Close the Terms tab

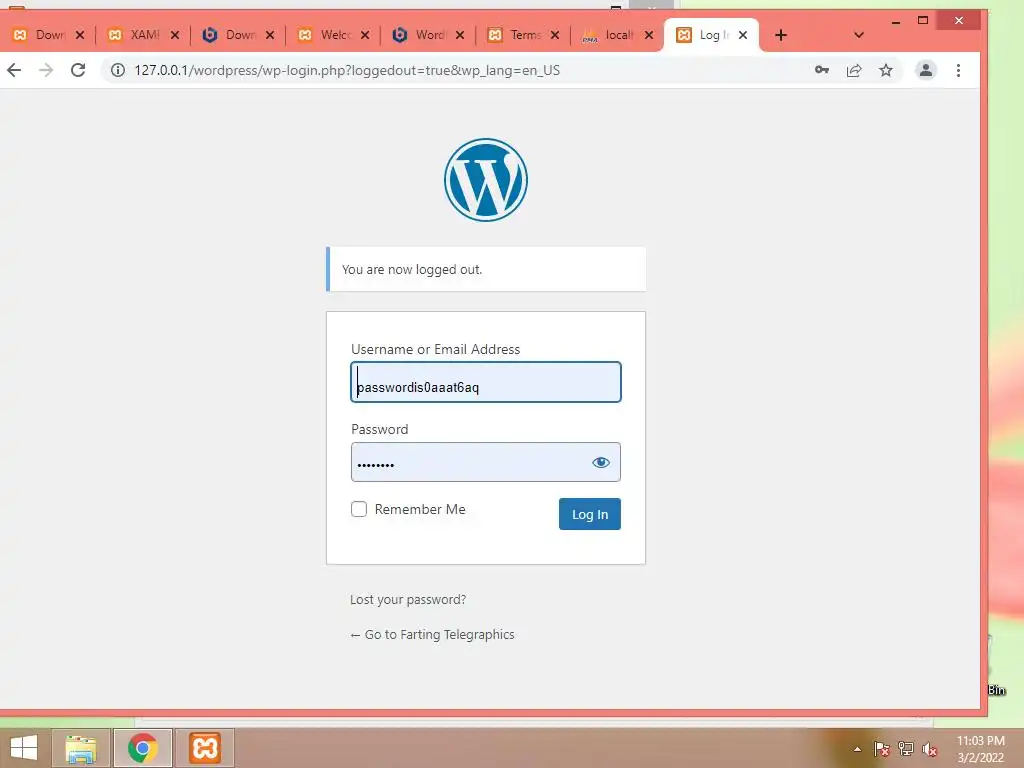coord(555,35)
